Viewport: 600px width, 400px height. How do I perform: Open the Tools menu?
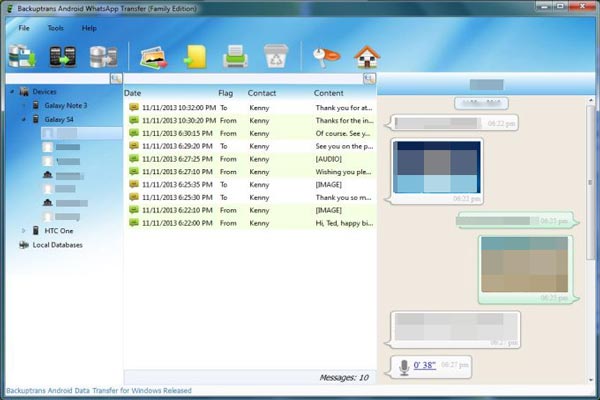(x=55, y=28)
